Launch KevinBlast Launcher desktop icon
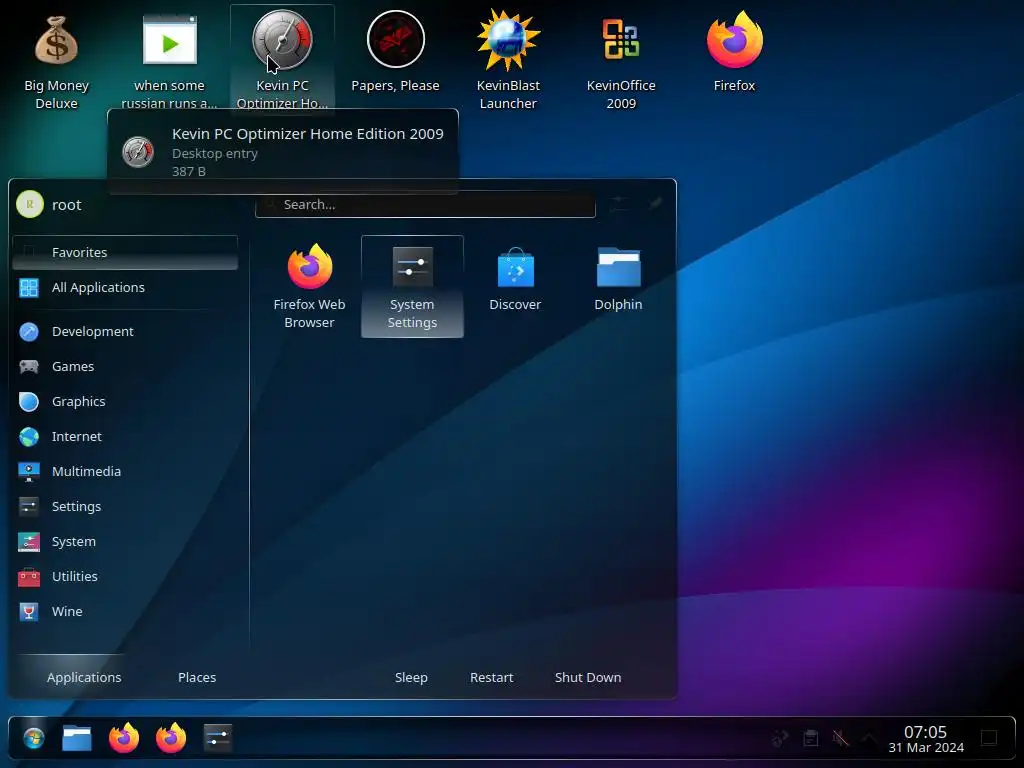This screenshot has height=768, width=1024. 508,60
